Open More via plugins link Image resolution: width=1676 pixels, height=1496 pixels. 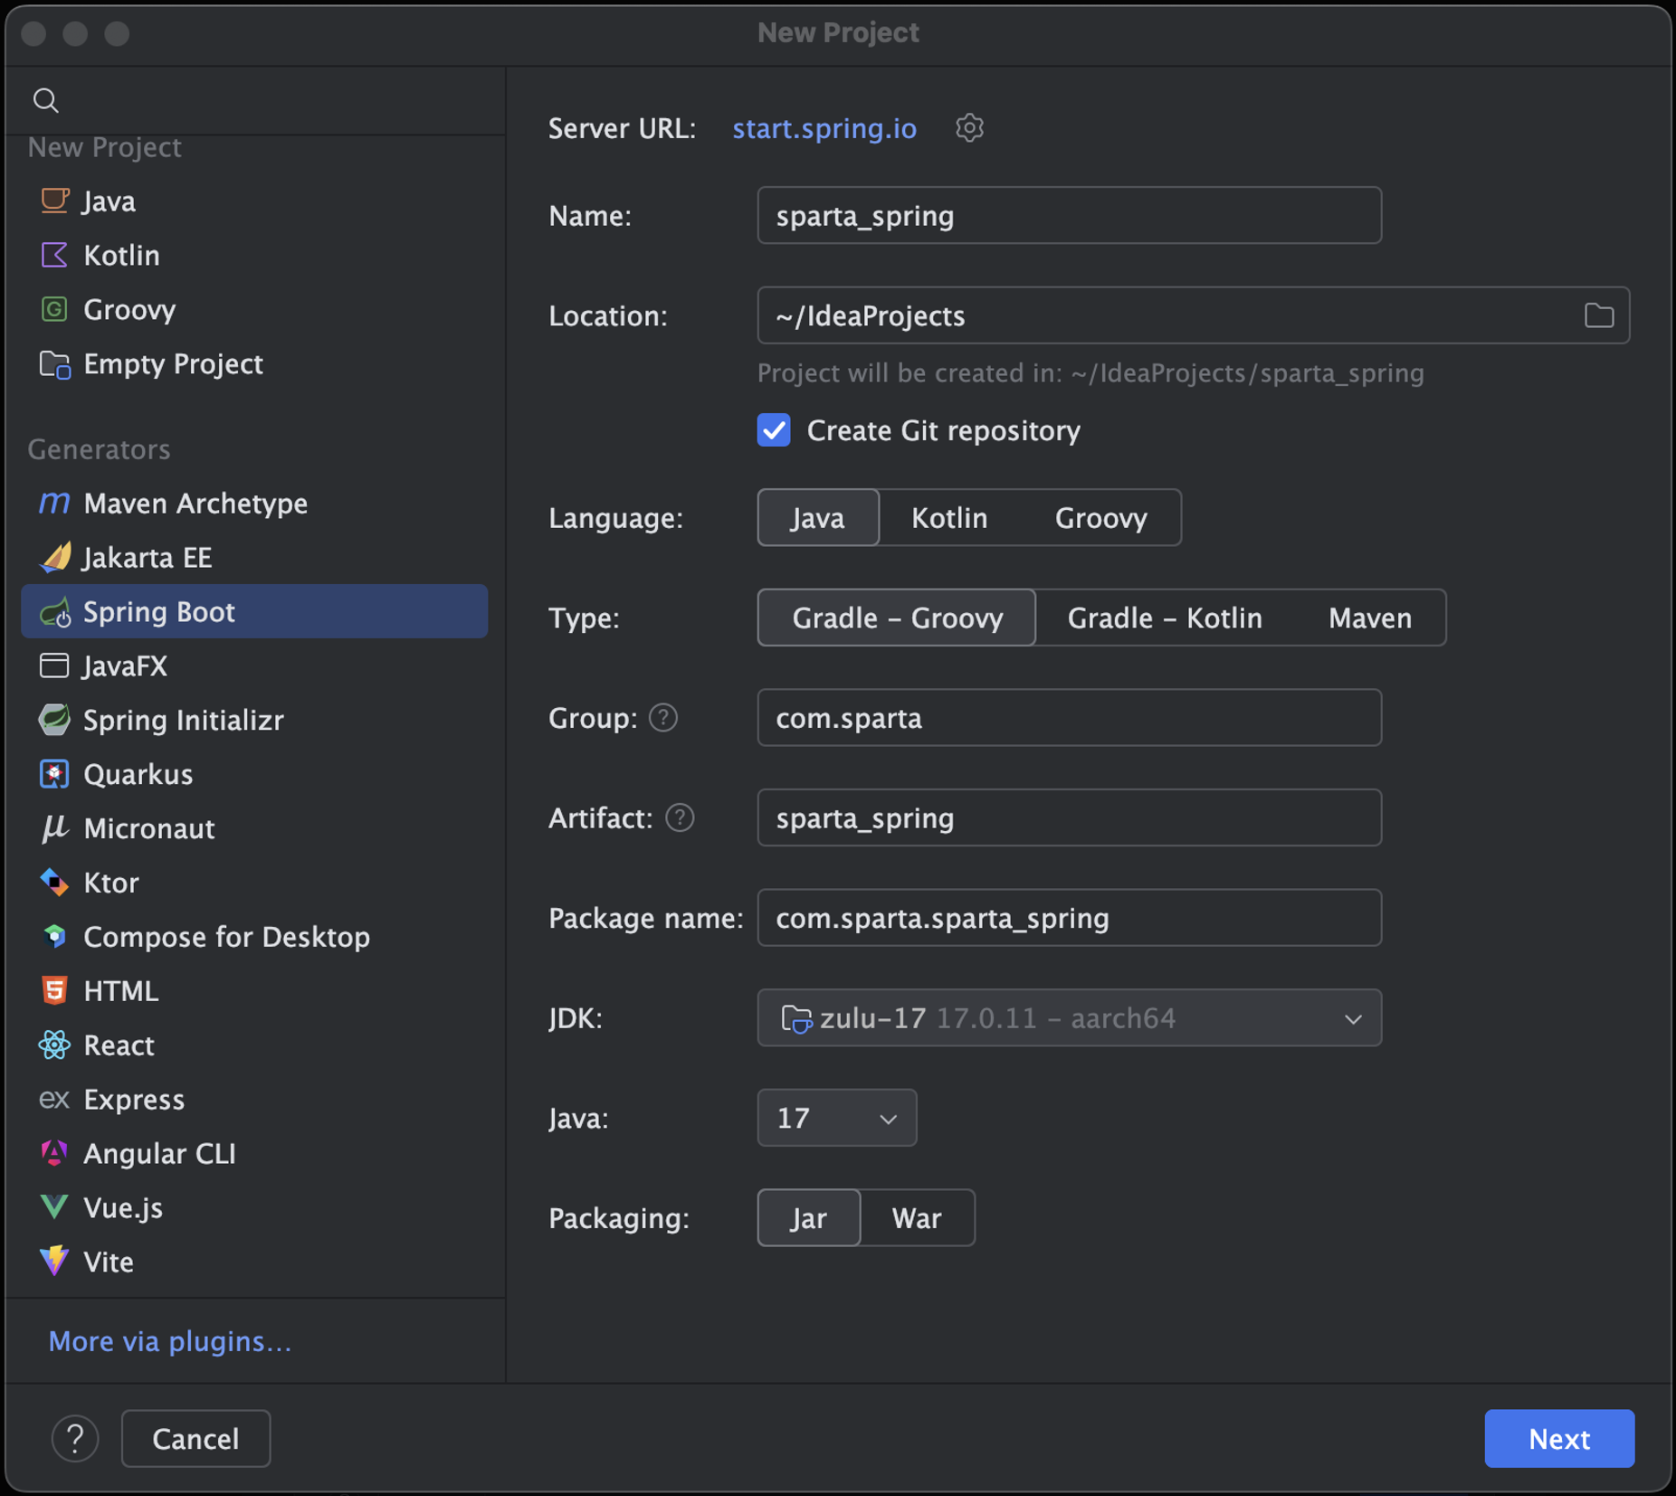point(170,1341)
